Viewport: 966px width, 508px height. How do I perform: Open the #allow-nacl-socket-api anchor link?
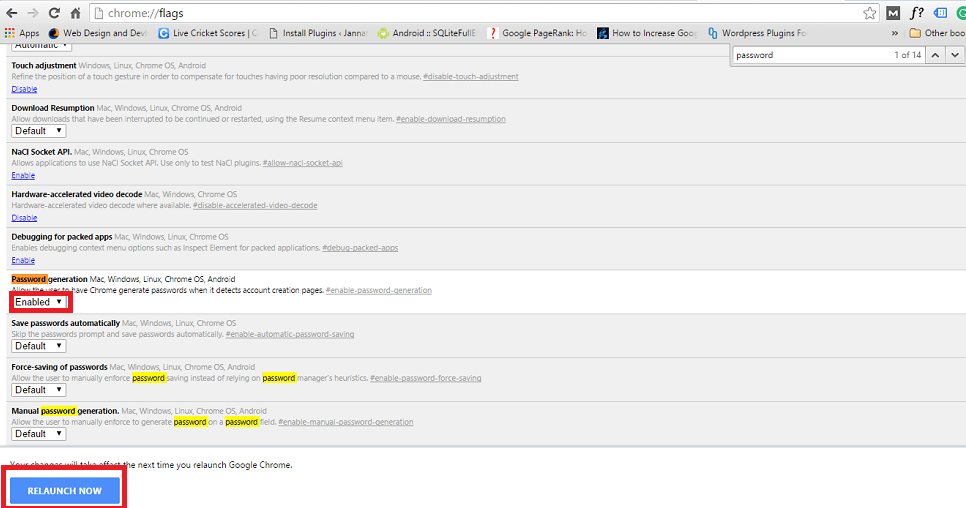[302, 163]
